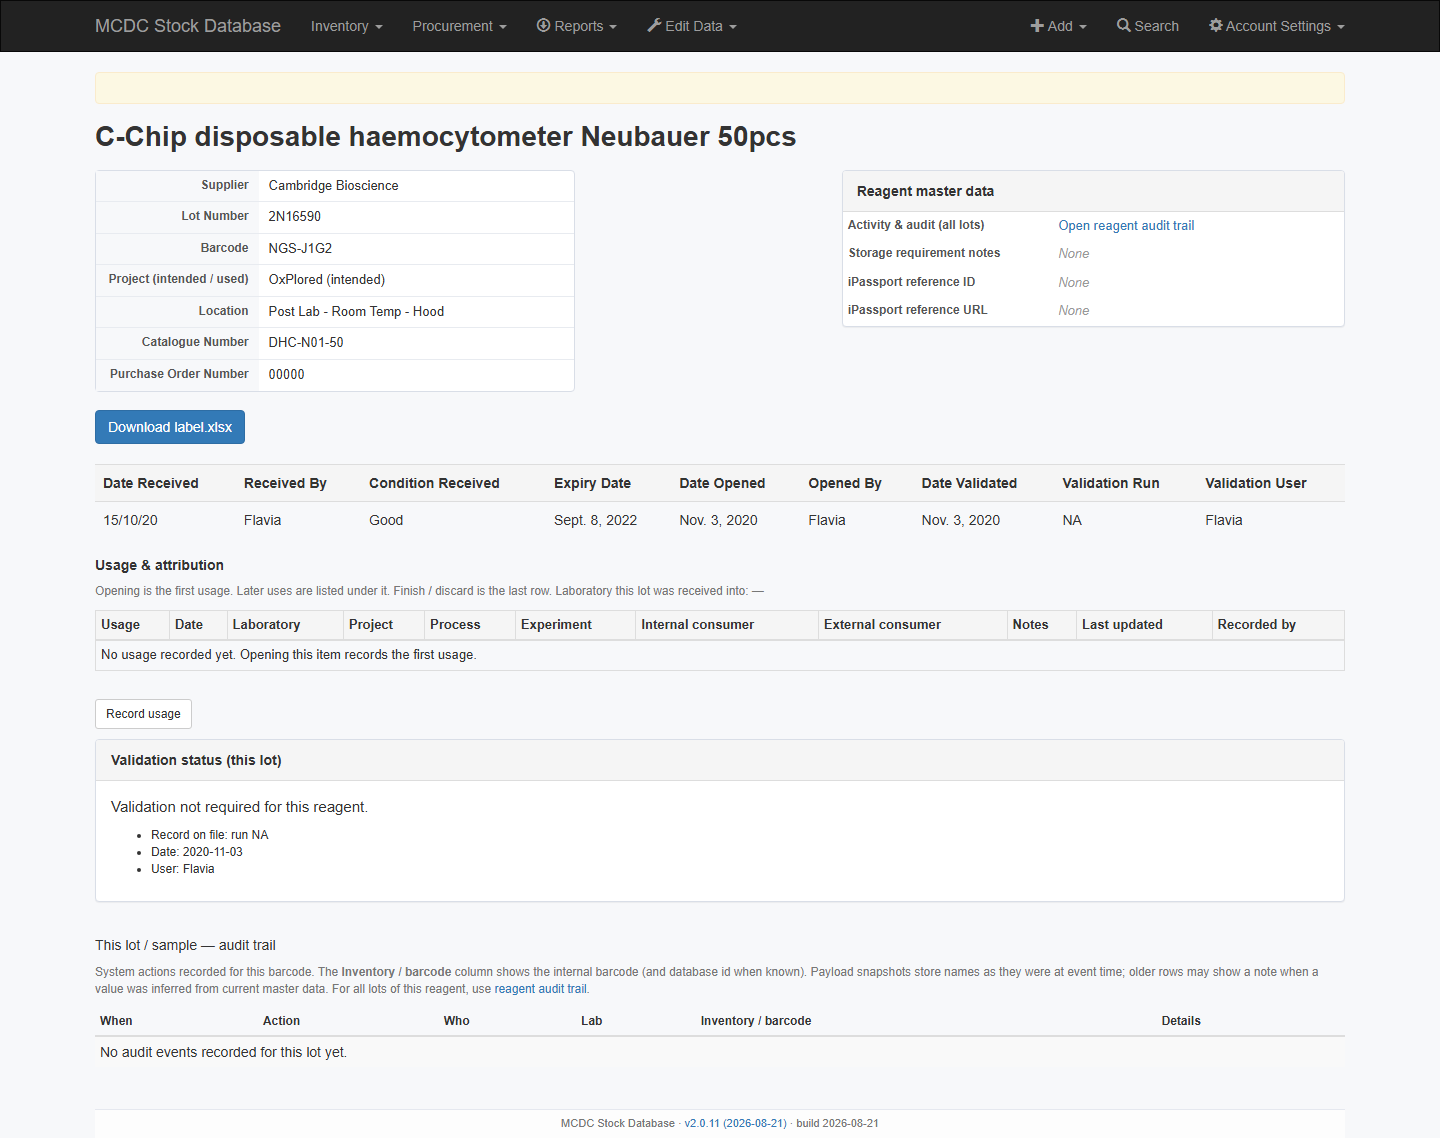Click the Account Settings gear icon
Viewport: 1440px width, 1138px height.
(x=1216, y=25)
